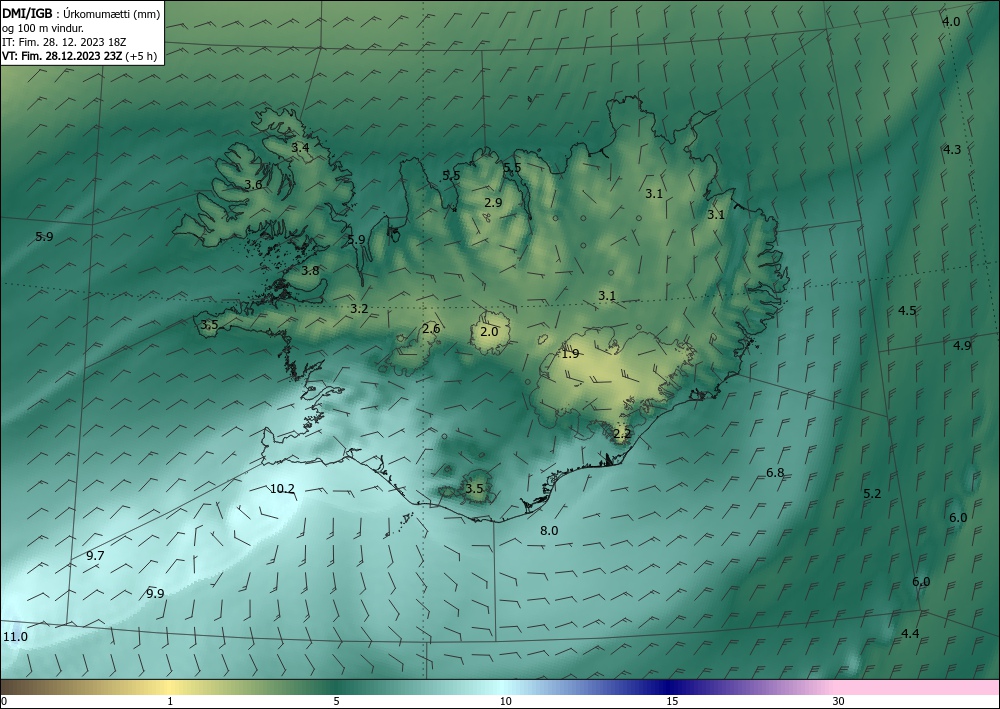
Task: Click the 1.9 value label
Action: (570, 354)
